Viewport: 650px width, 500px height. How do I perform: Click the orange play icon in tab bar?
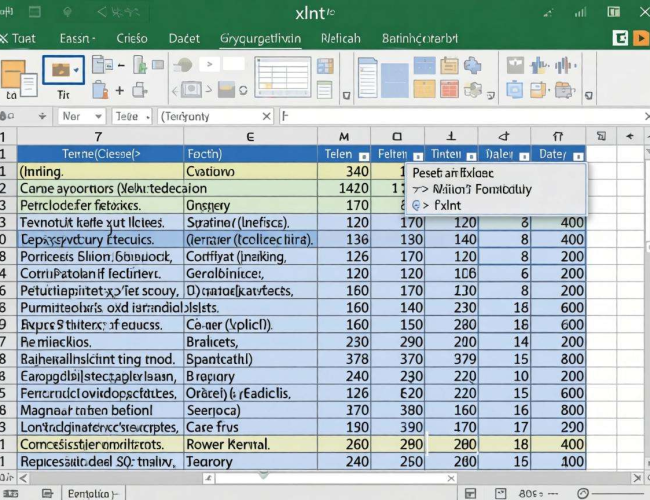(640, 38)
